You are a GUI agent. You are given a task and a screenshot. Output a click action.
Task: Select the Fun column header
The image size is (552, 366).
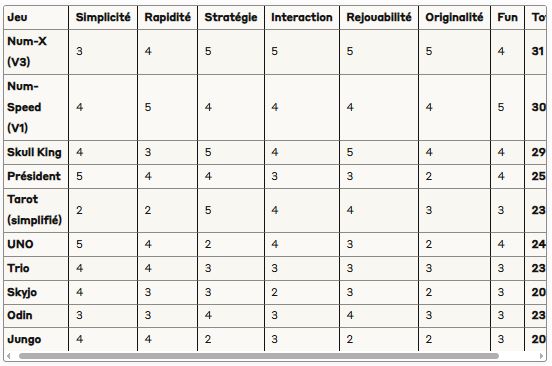tap(507, 17)
